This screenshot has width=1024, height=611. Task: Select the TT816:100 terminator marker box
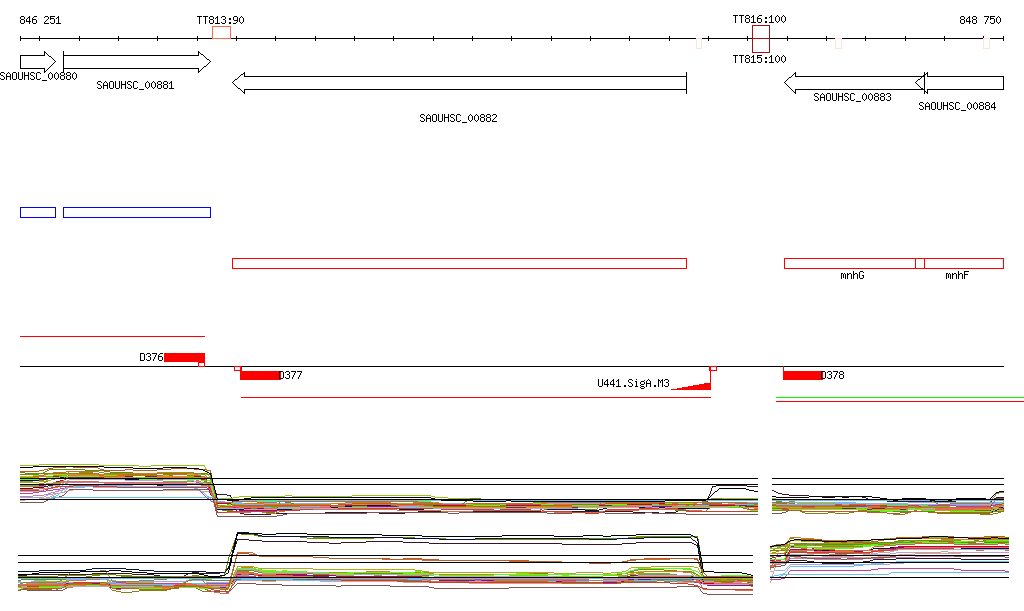(761, 39)
